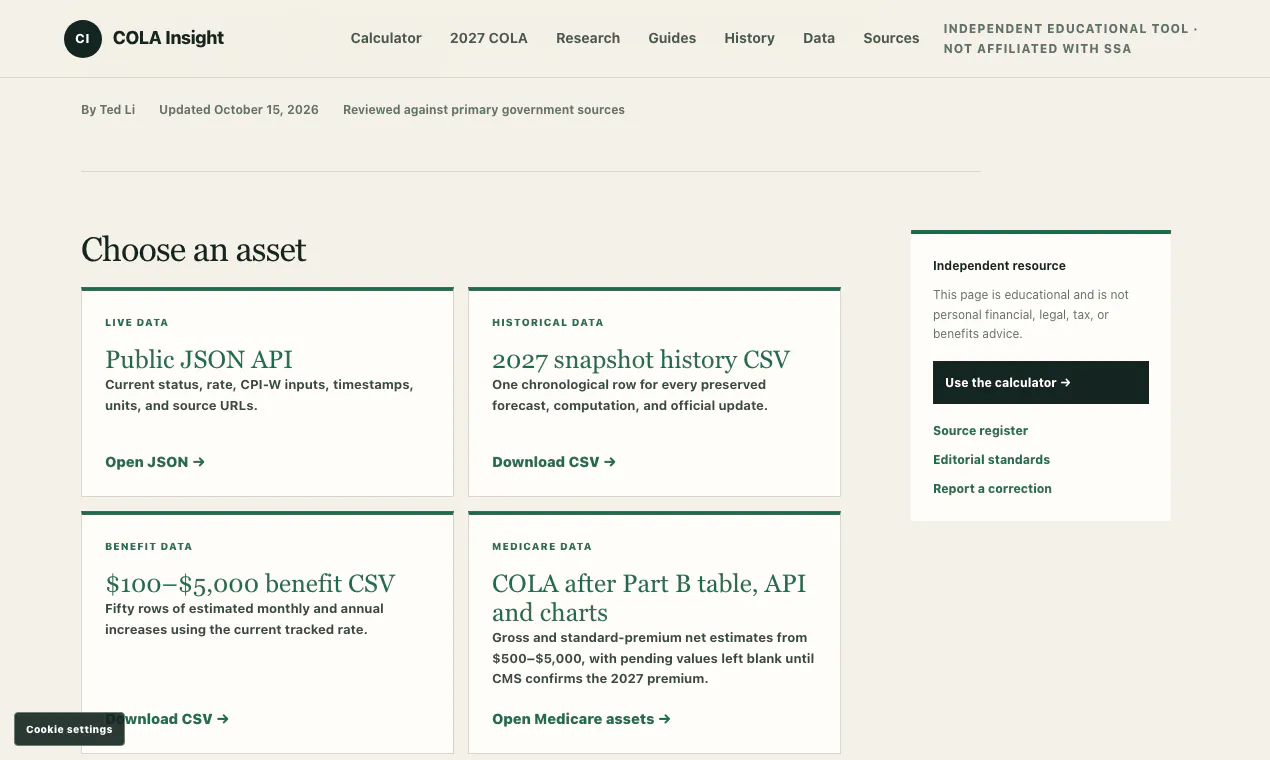This screenshot has height=760, width=1270.
Task: Click the Updated October 15, 2026 text
Action: [239, 110]
